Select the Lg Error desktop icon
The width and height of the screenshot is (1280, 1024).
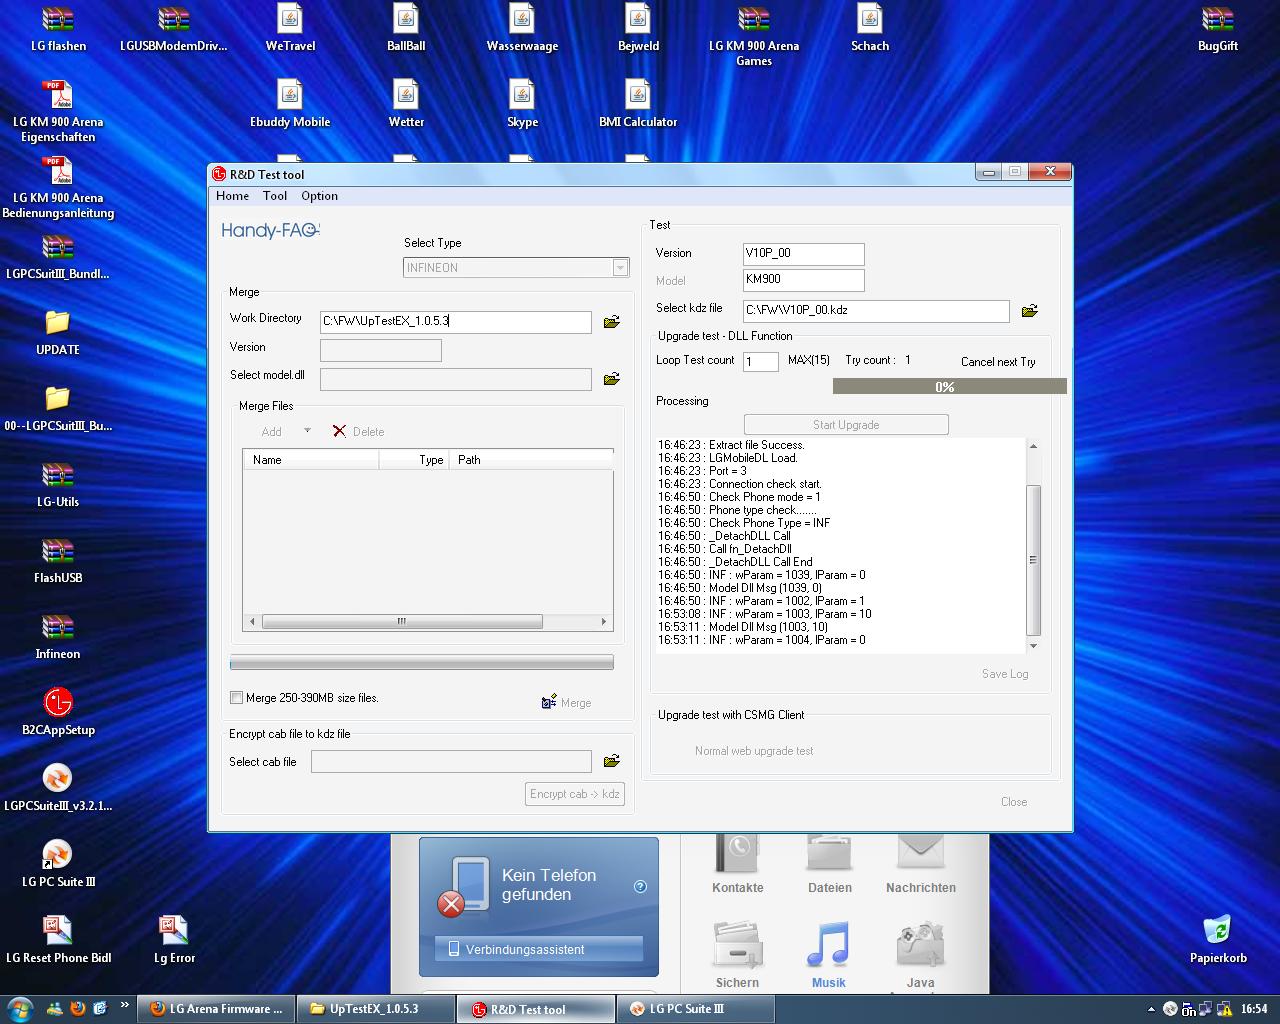tap(174, 940)
